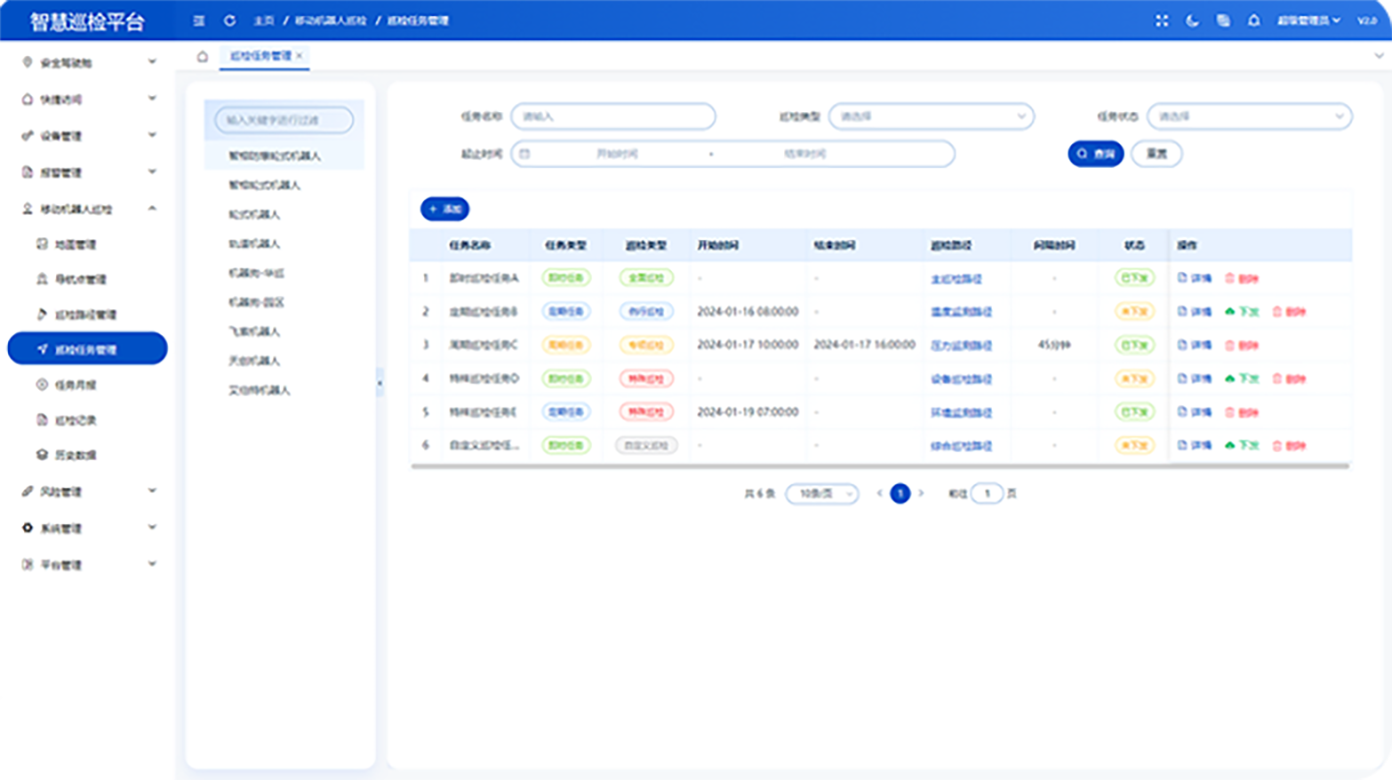Viewport: 1392px width, 780px height.
Task: Click the 任务名称 input field
Action: pos(613,117)
